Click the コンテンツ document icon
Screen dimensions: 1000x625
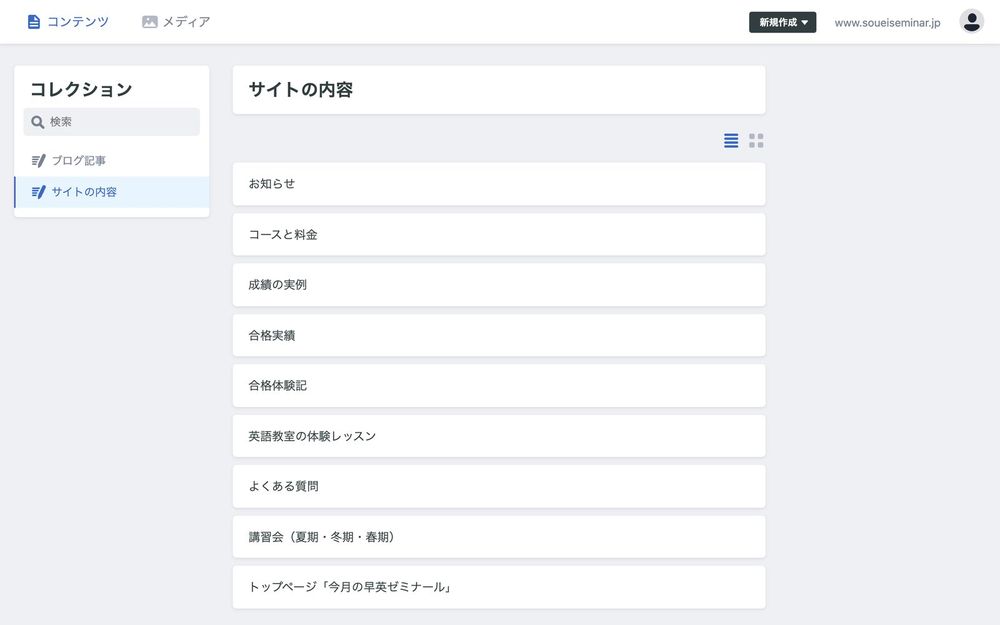pos(34,22)
